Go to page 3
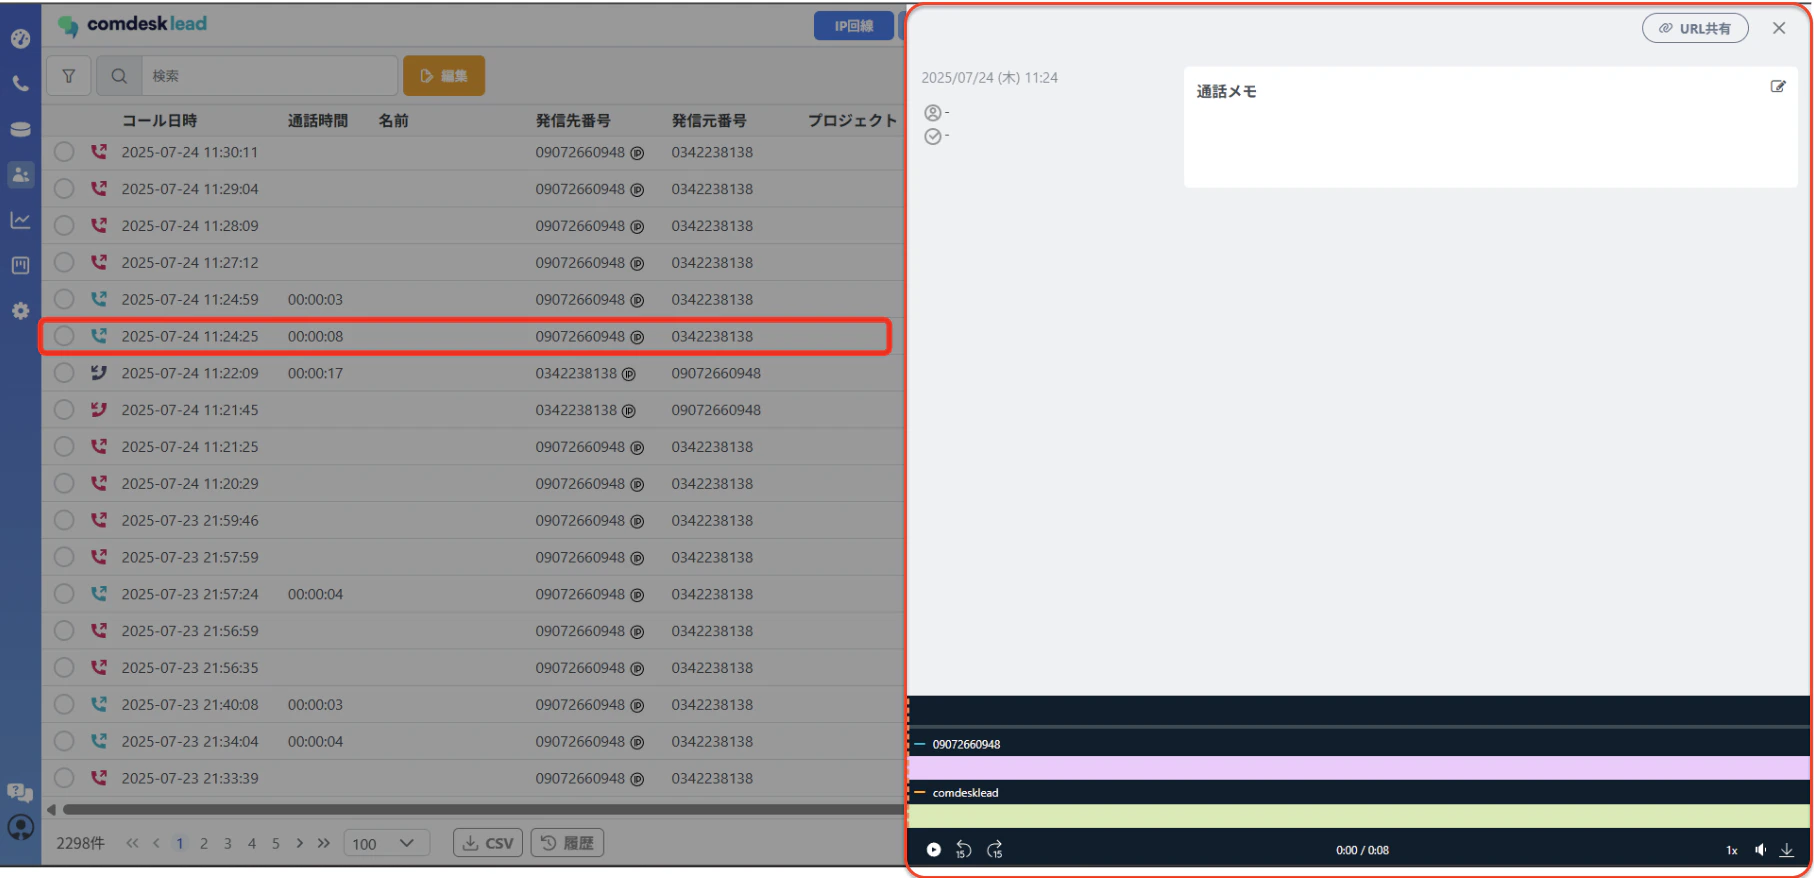 coord(228,844)
